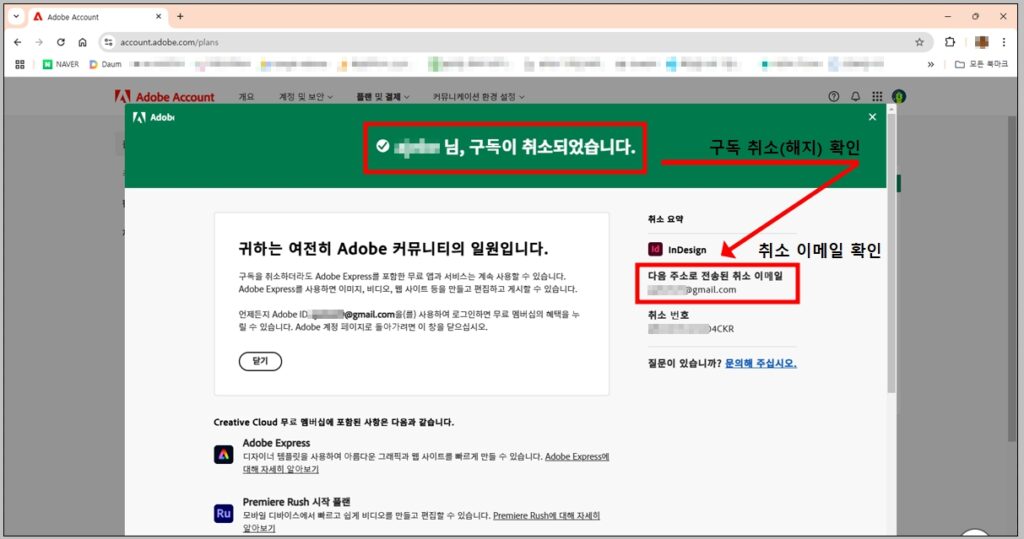Click the Adobe Account logo
Viewport: 1024px width, 539px height.
click(x=165, y=97)
